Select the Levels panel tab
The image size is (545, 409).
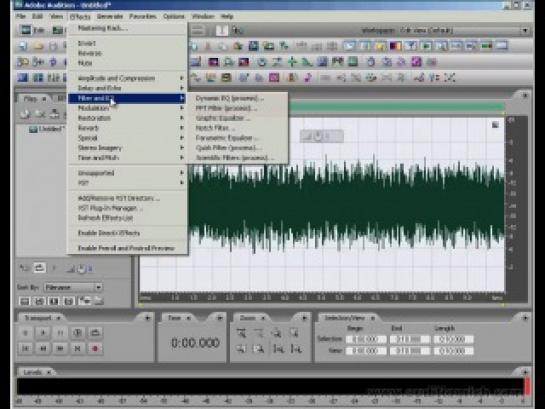[36, 372]
